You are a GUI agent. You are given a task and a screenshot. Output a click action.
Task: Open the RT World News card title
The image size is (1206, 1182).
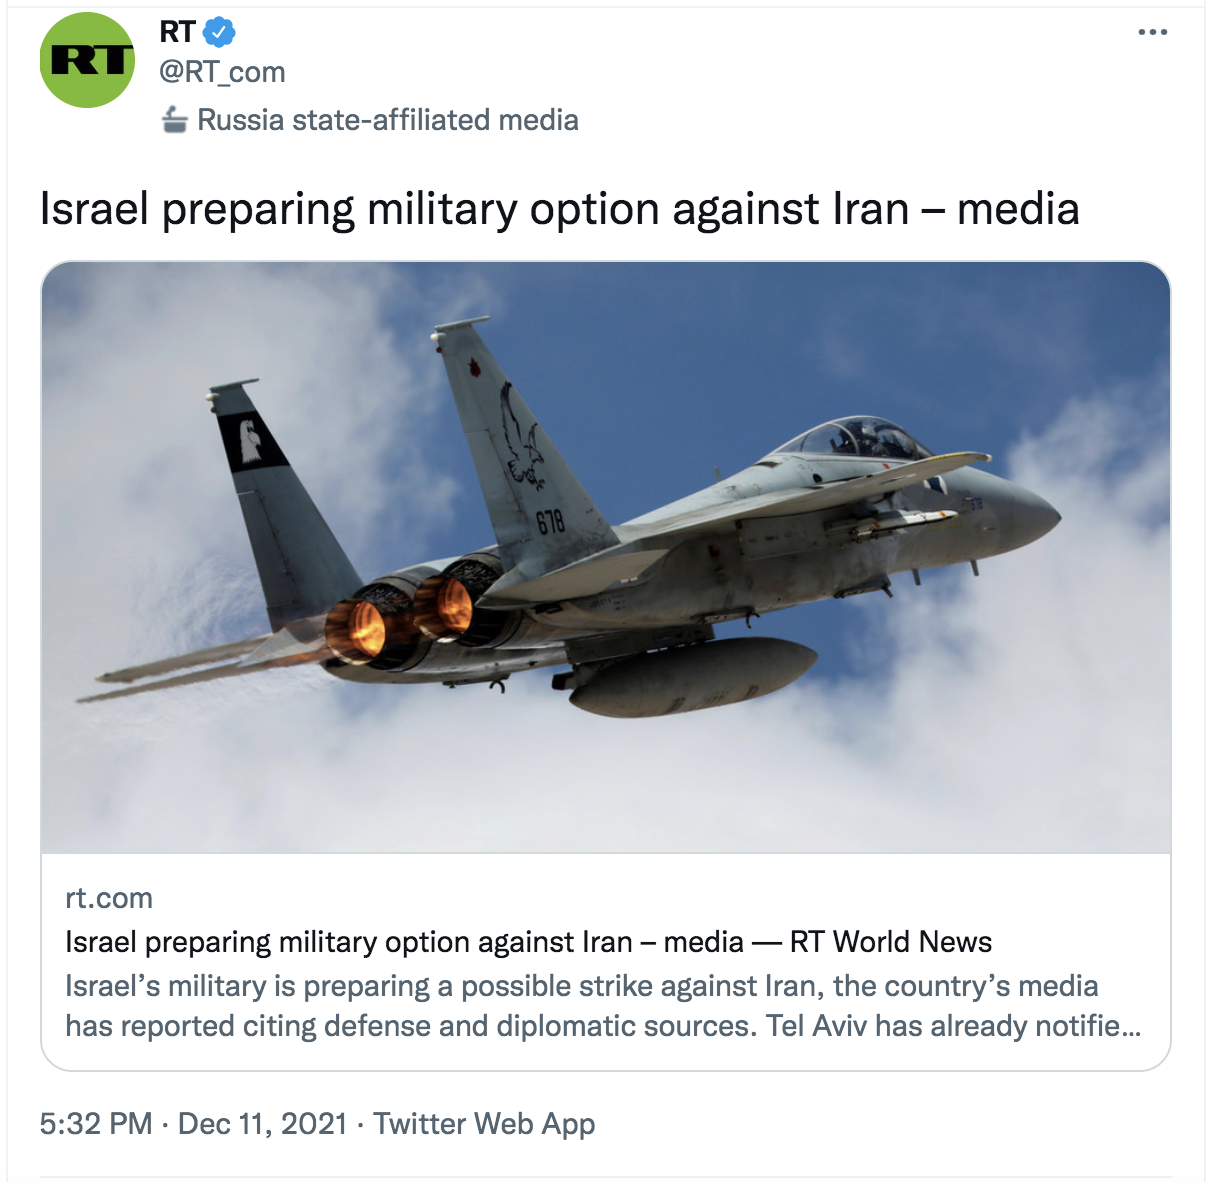(528, 942)
